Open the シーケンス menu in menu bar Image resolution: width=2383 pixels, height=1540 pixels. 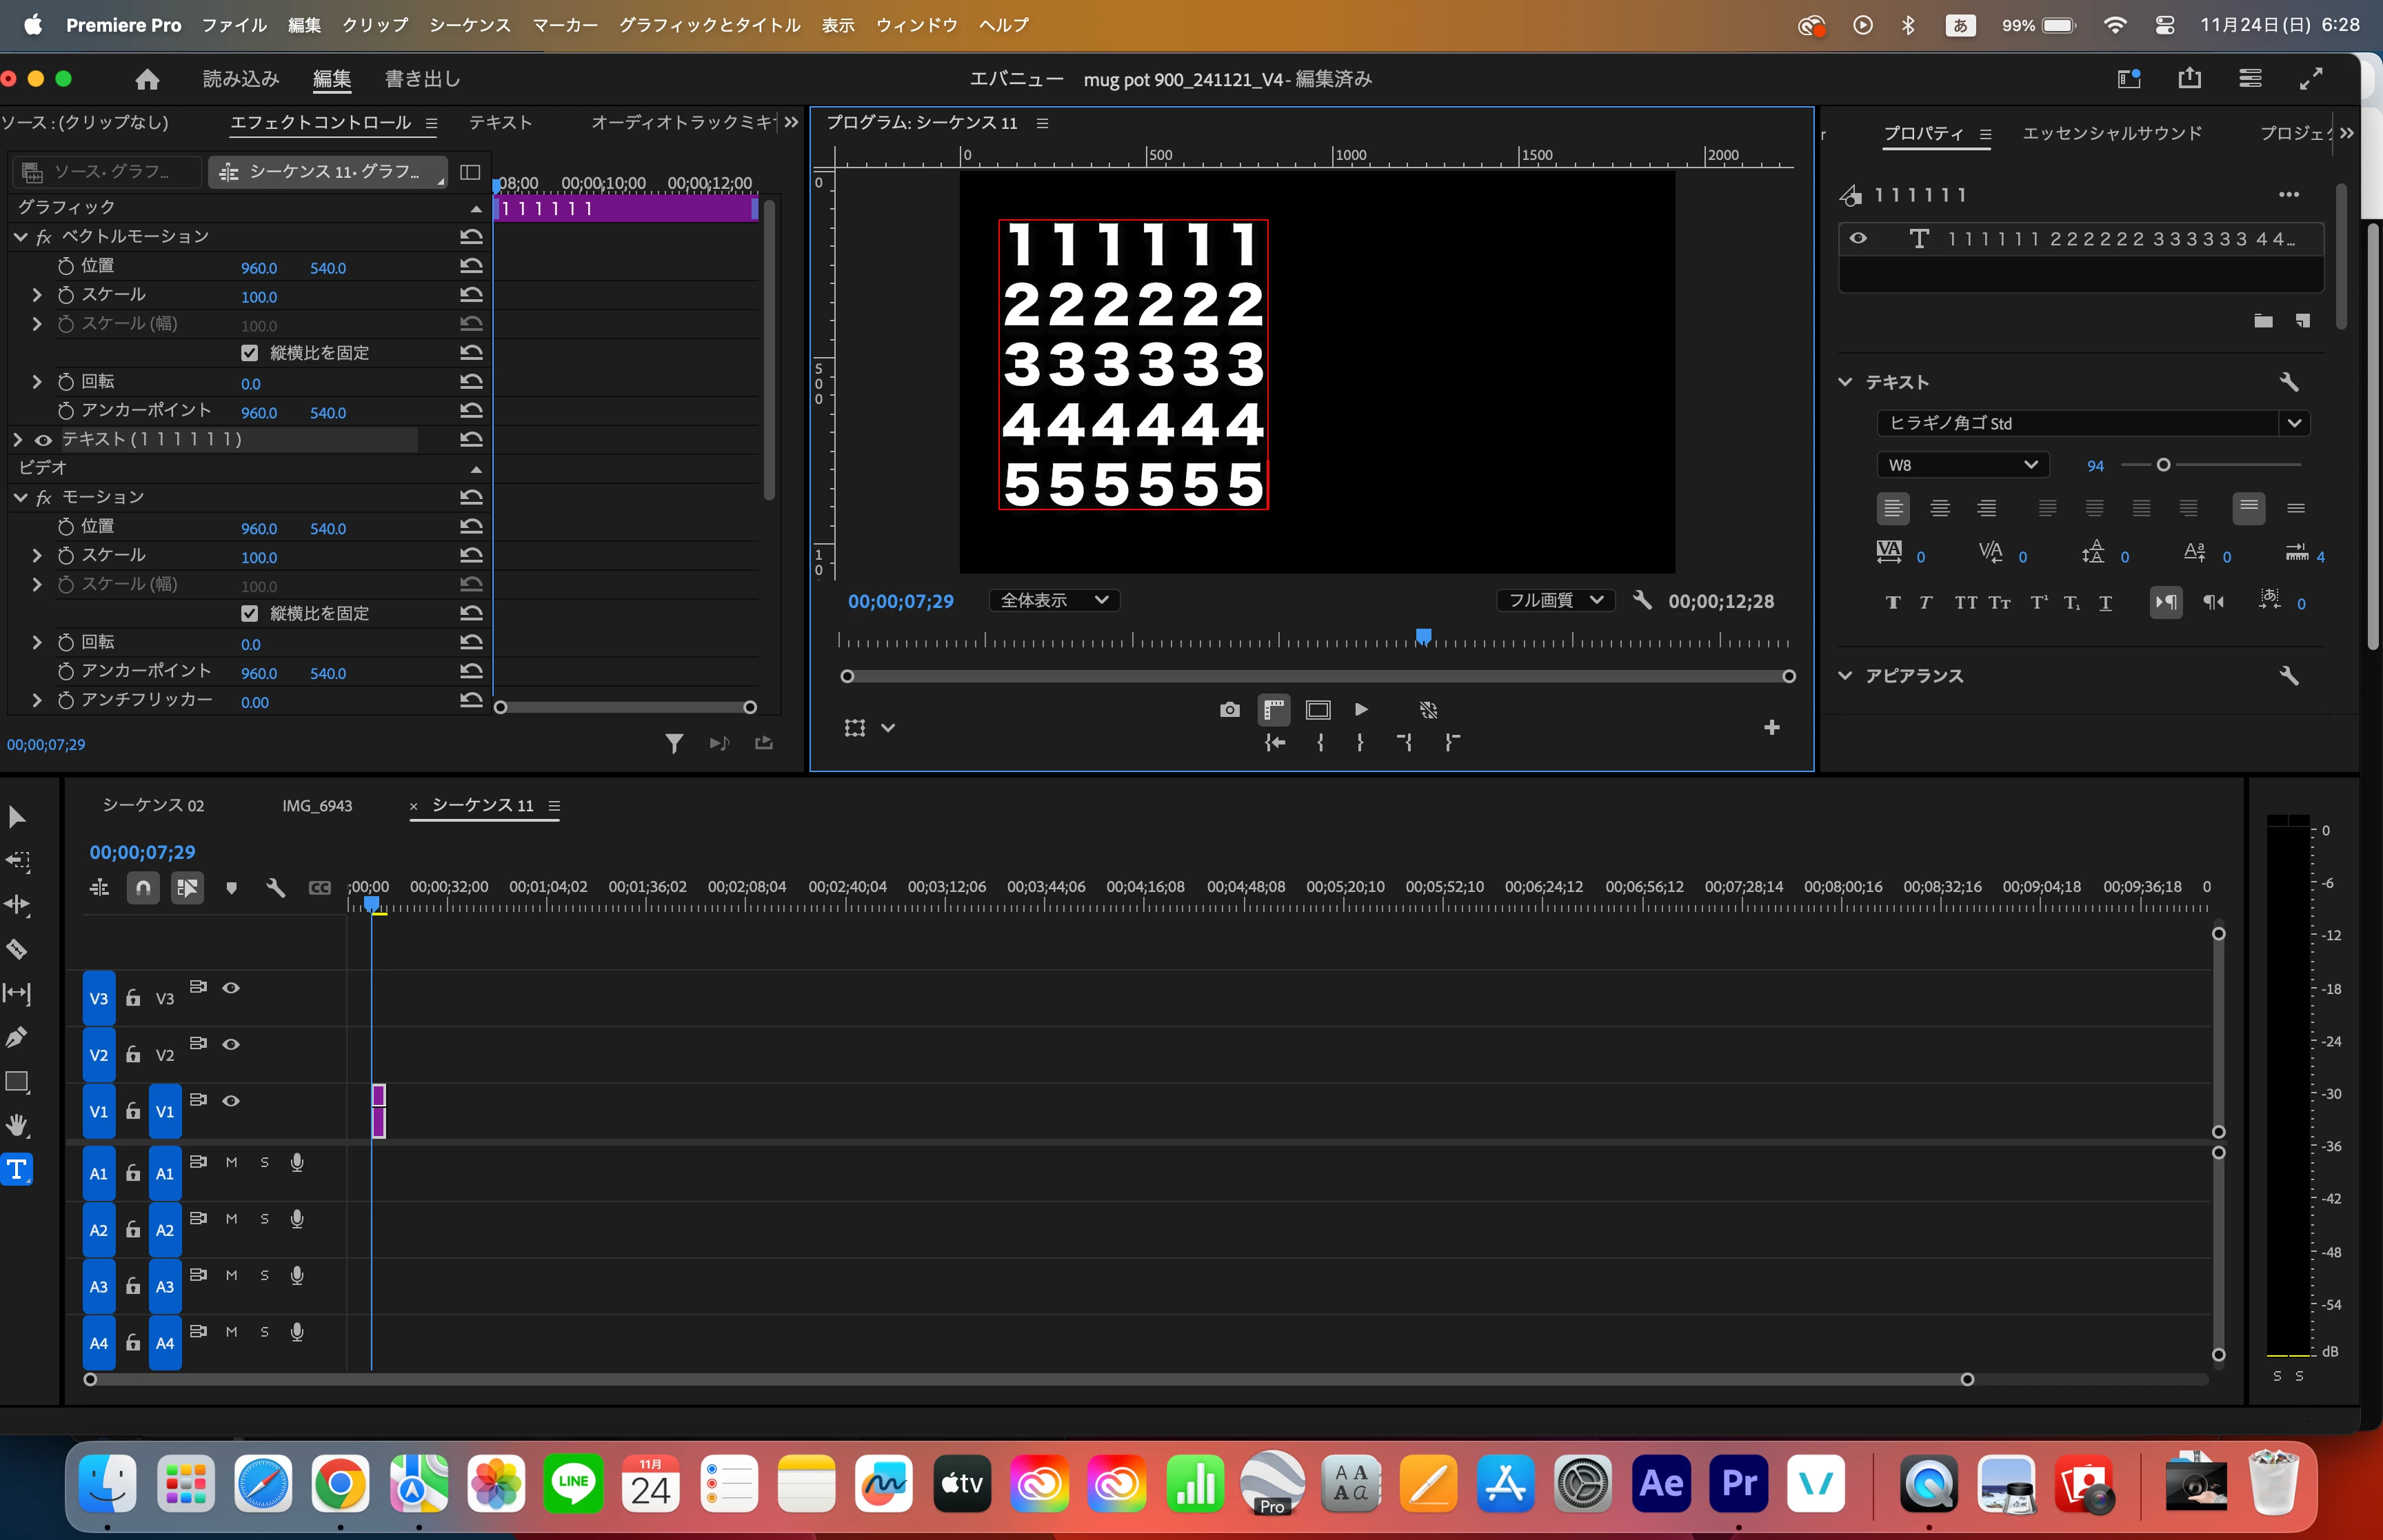(x=469, y=25)
